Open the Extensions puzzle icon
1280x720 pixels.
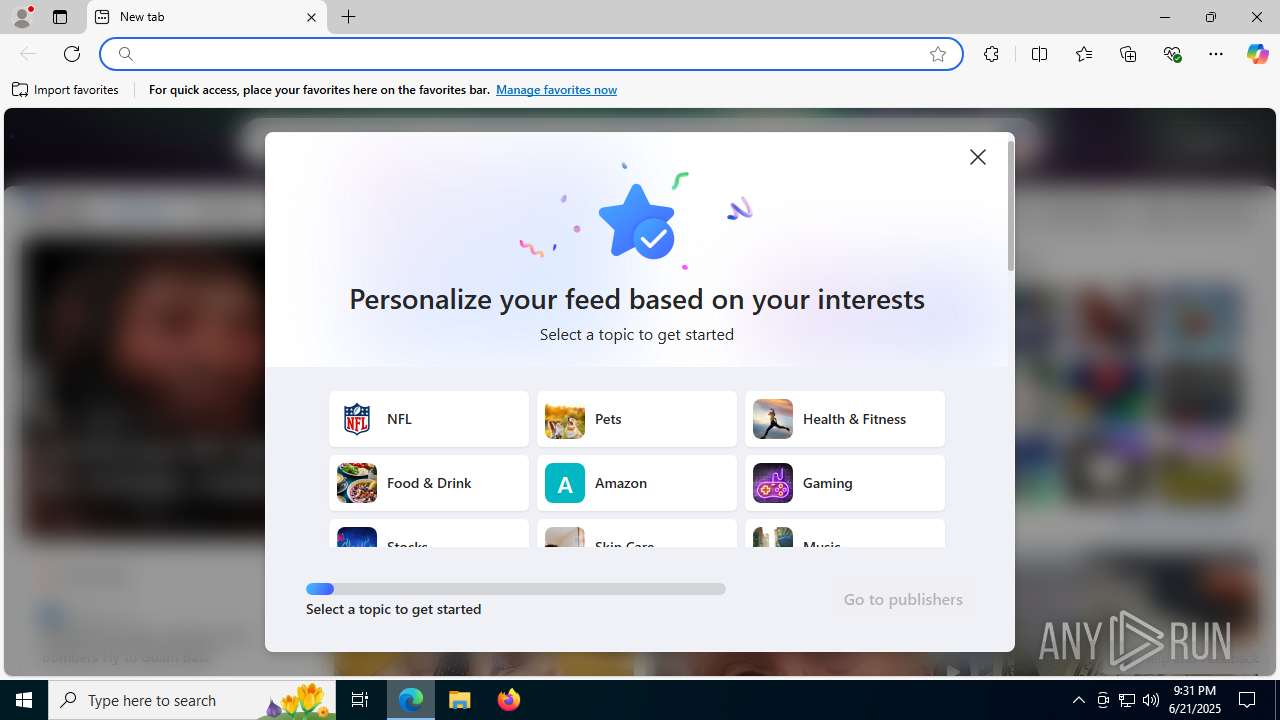[x=991, y=54]
